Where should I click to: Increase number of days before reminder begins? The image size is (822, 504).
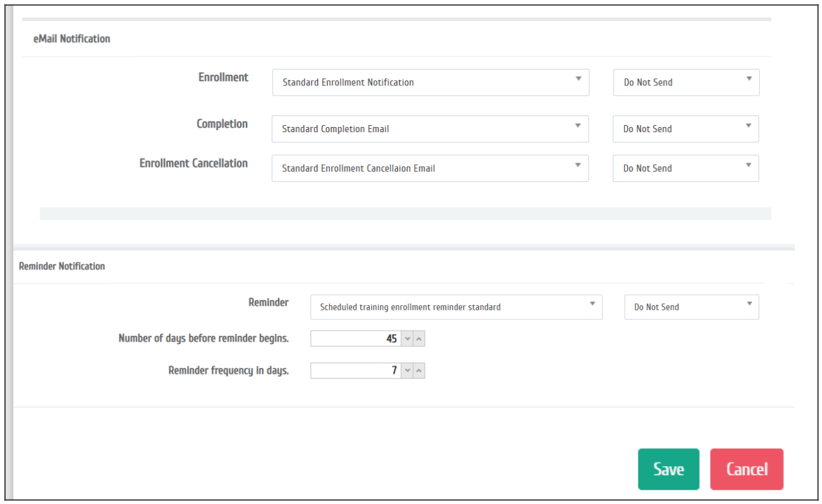pos(419,339)
